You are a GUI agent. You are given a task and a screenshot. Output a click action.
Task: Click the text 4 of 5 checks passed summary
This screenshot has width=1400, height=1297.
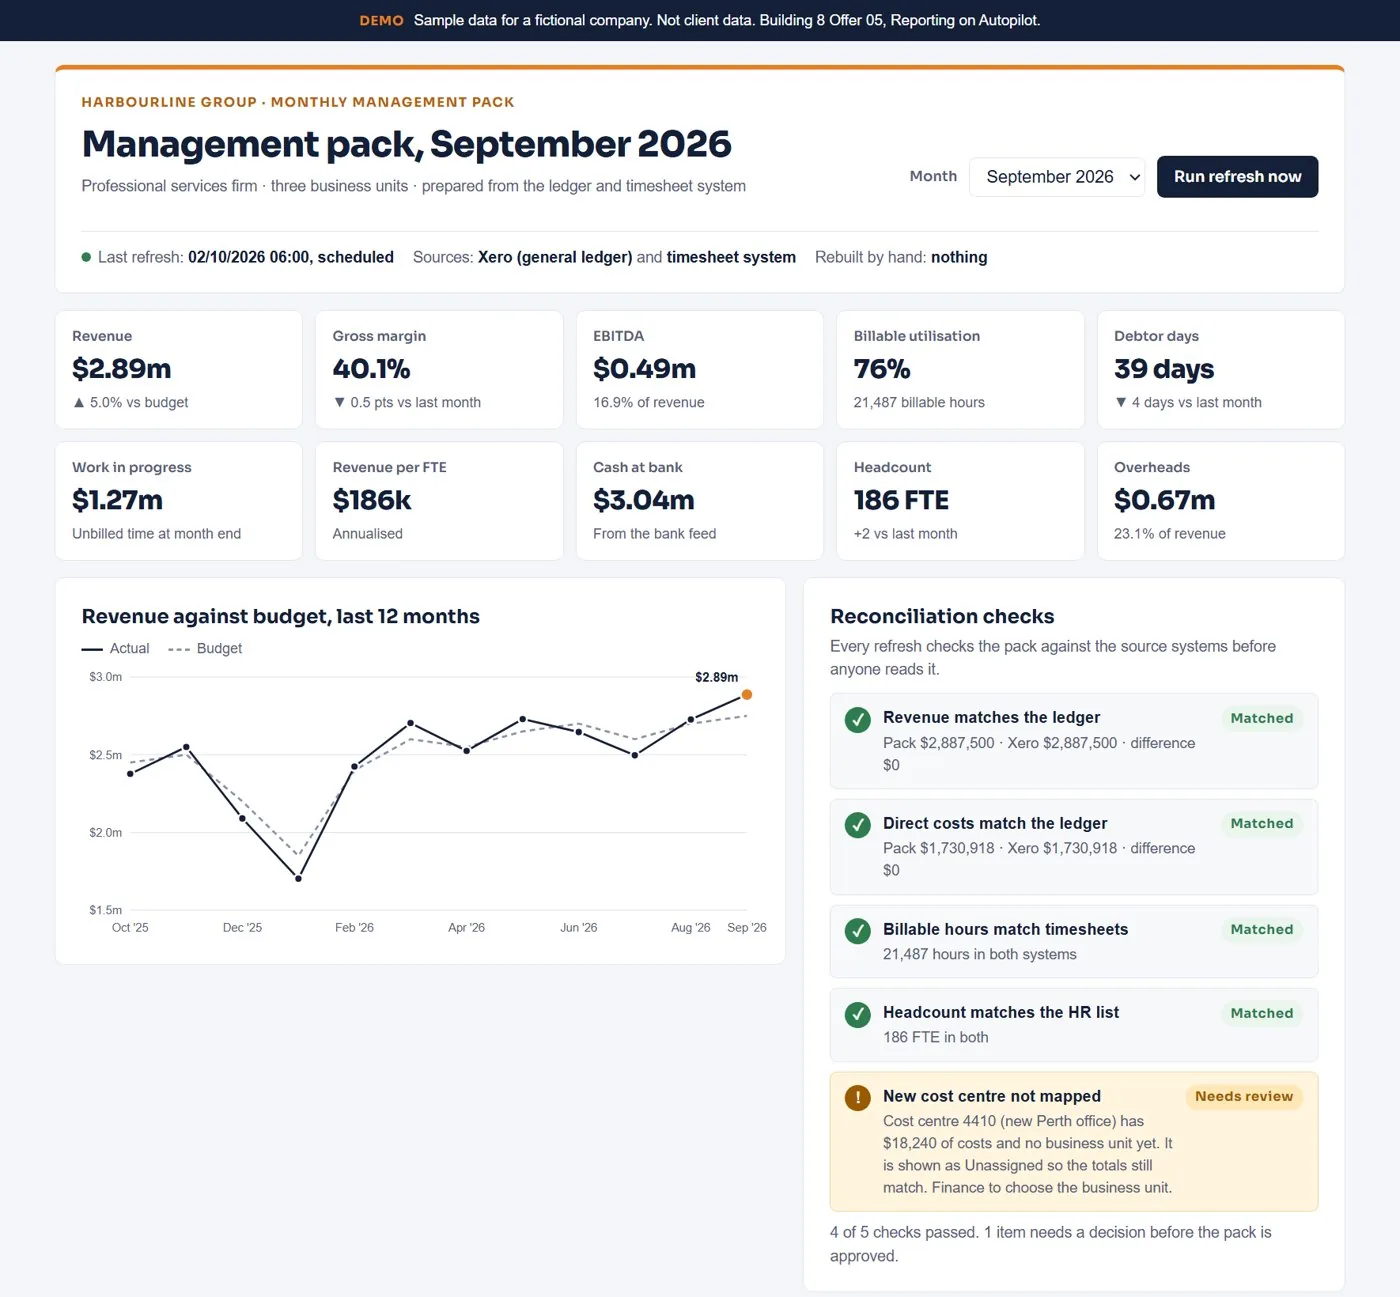[1051, 1244]
